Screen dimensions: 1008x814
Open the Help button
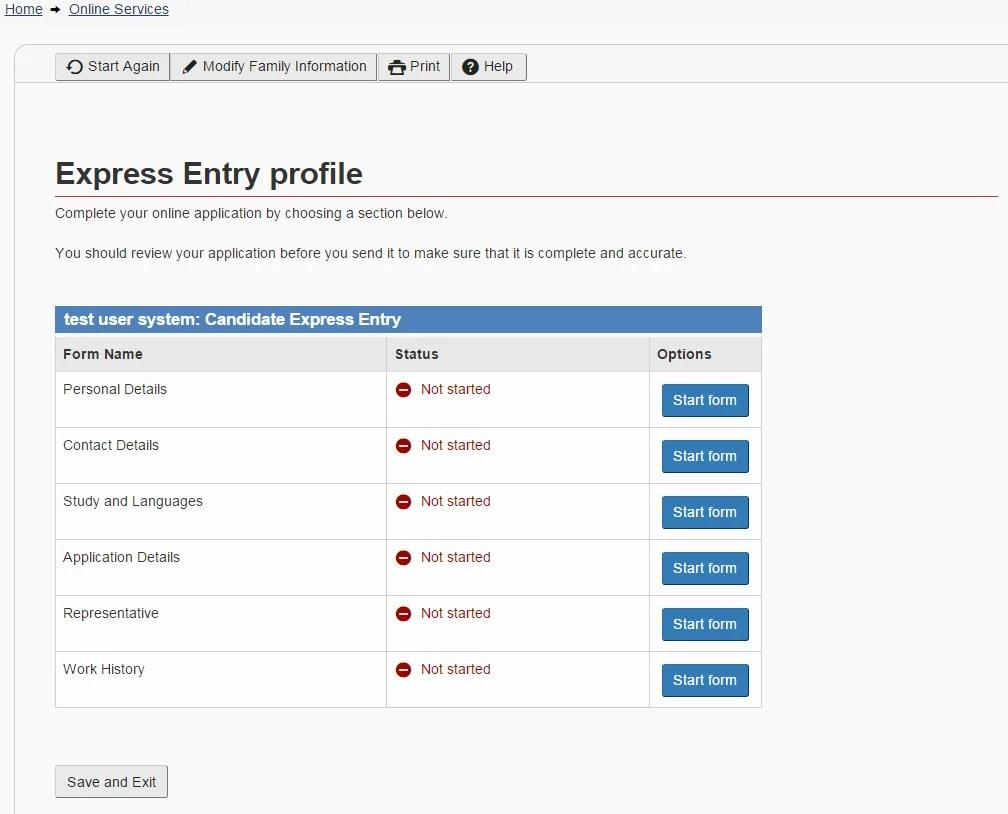pyautogui.click(x=489, y=67)
